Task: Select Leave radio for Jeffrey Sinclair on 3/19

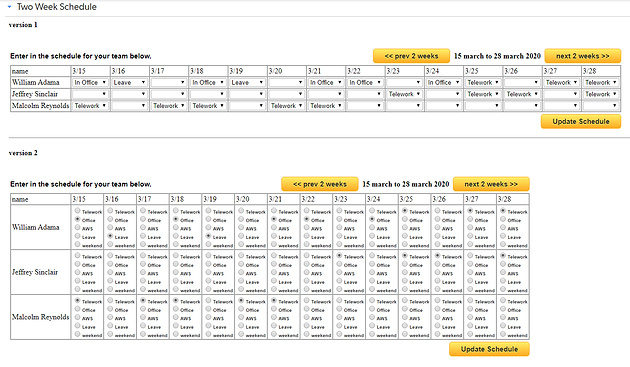Action: coord(209,281)
